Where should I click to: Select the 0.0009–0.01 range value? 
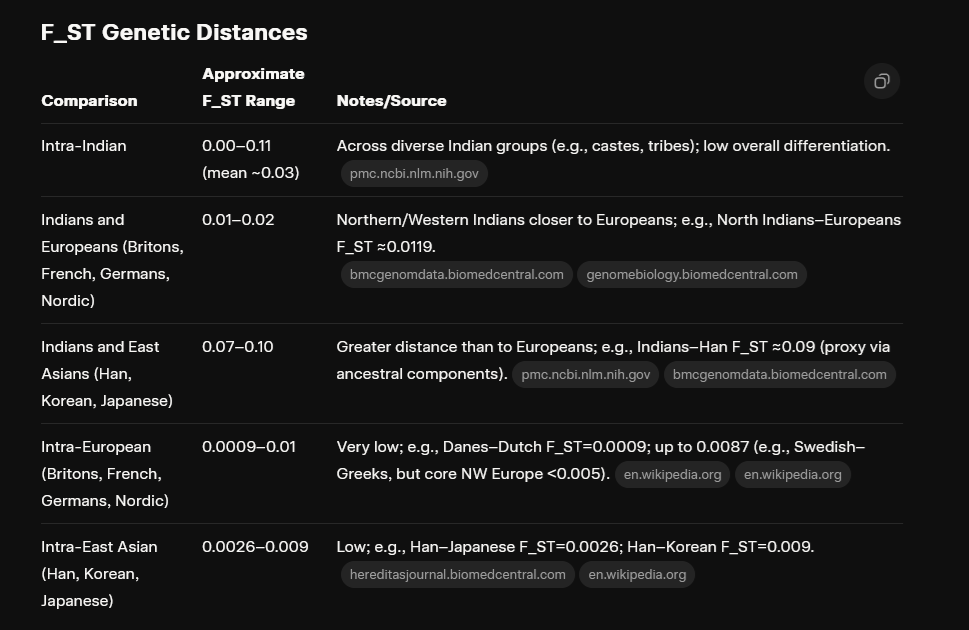248,447
